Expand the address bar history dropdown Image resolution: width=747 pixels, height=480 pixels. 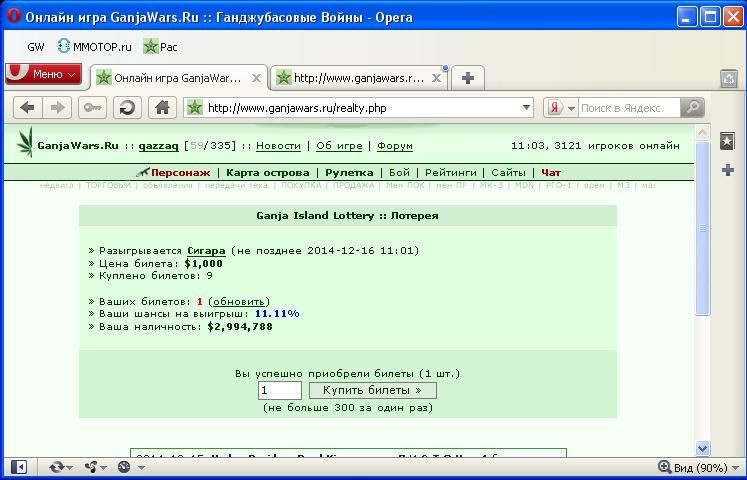point(526,108)
